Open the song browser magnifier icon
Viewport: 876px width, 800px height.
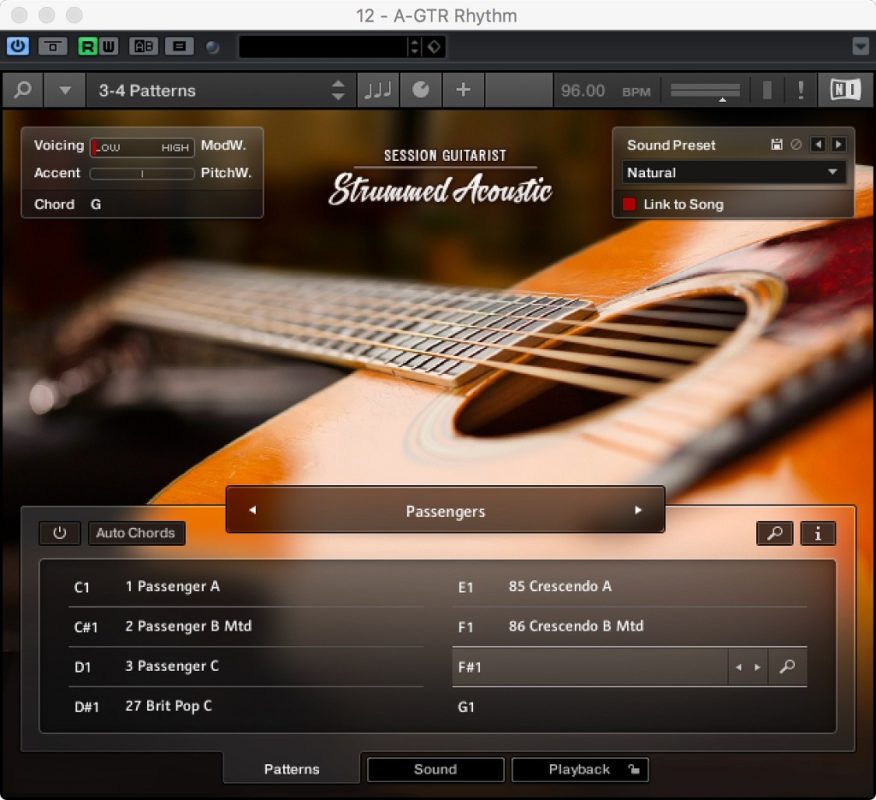[x=774, y=534]
